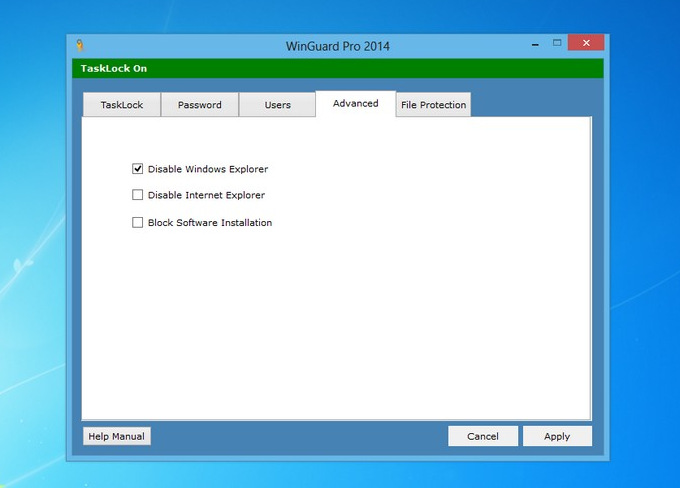Maximize the WinGuard Pro window
The image size is (680, 488).
coord(557,43)
